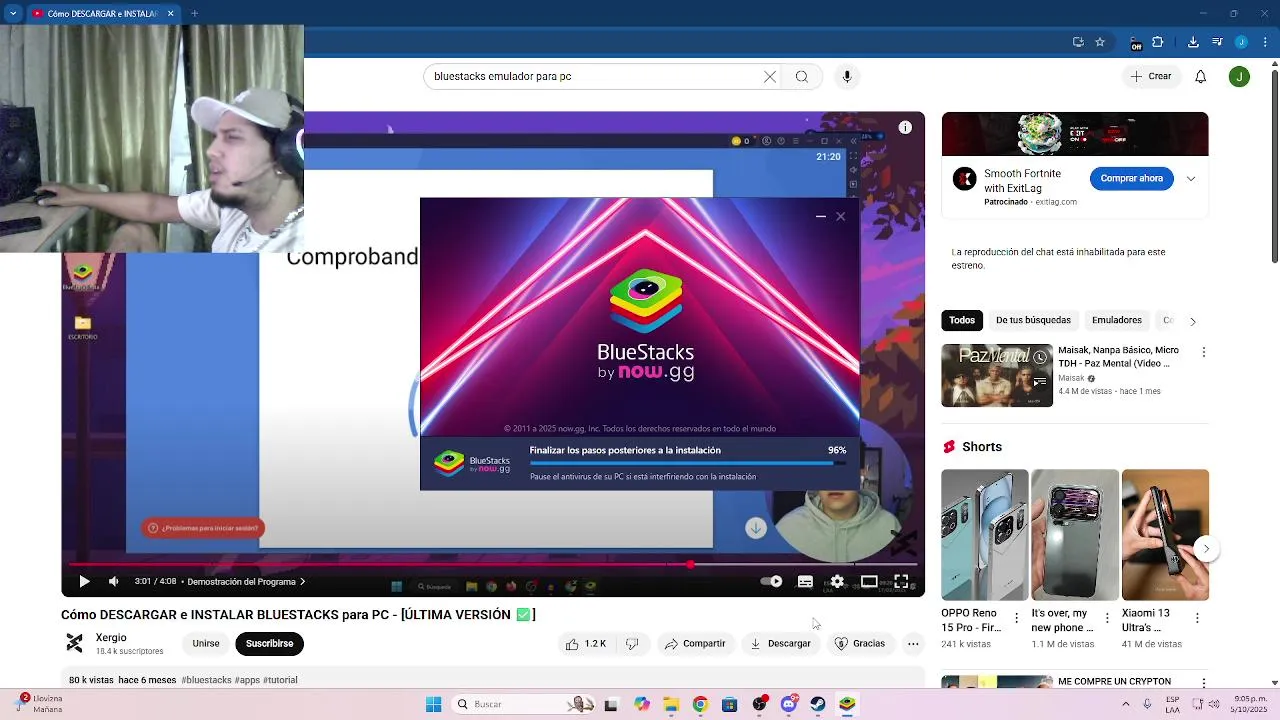Image resolution: width=1280 pixels, height=720 pixels.
Task: Click the Suscribirse button
Action: [270, 644]
